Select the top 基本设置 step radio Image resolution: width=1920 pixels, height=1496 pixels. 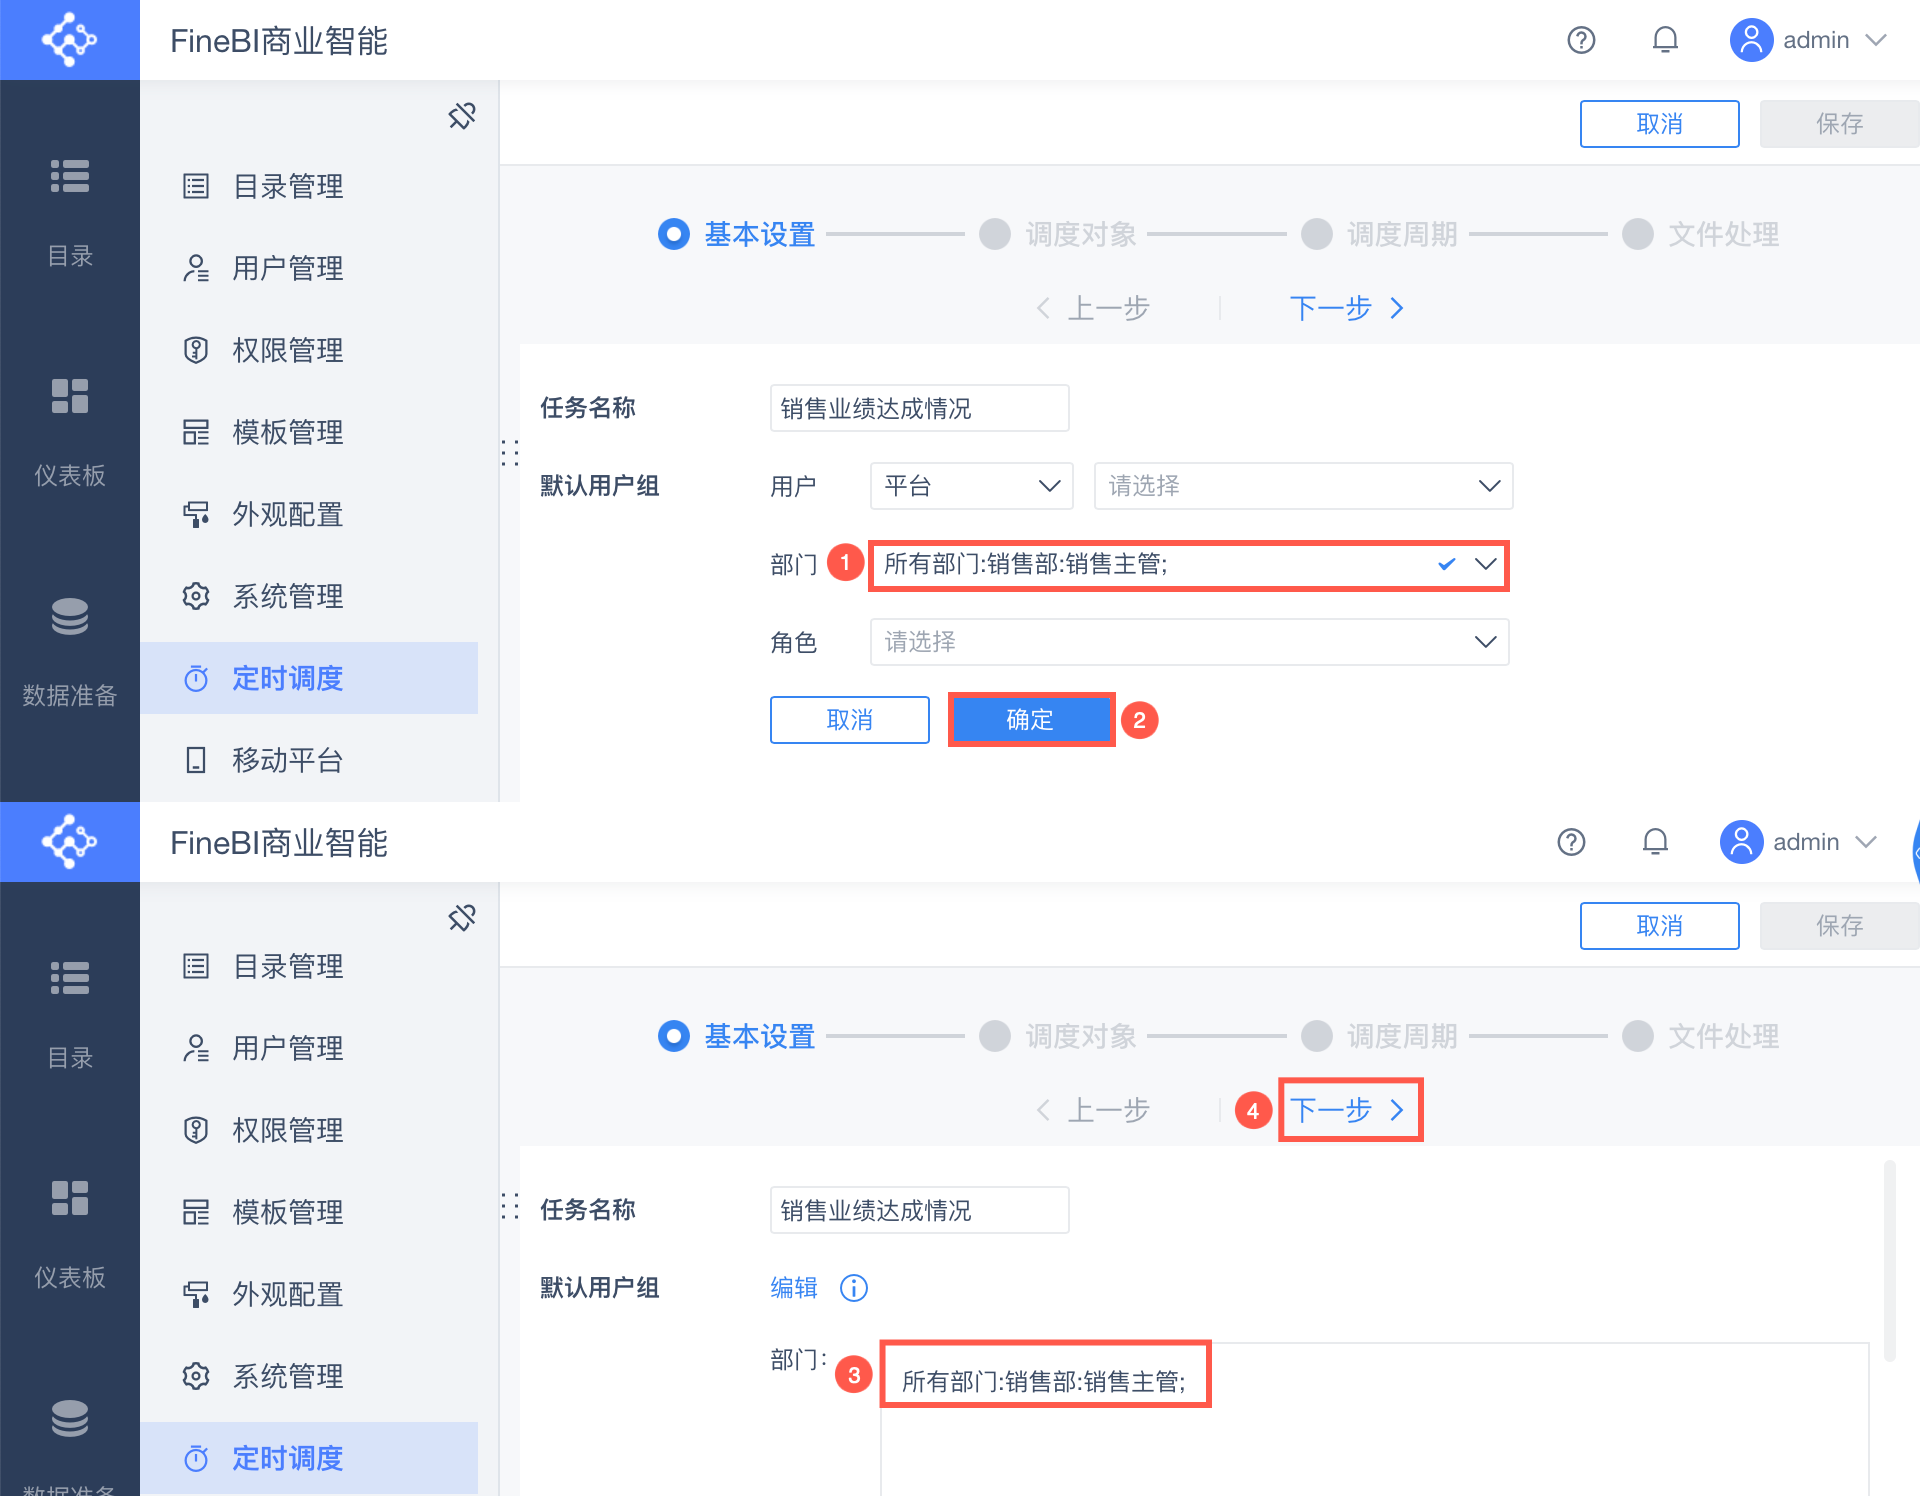[674, 234]
